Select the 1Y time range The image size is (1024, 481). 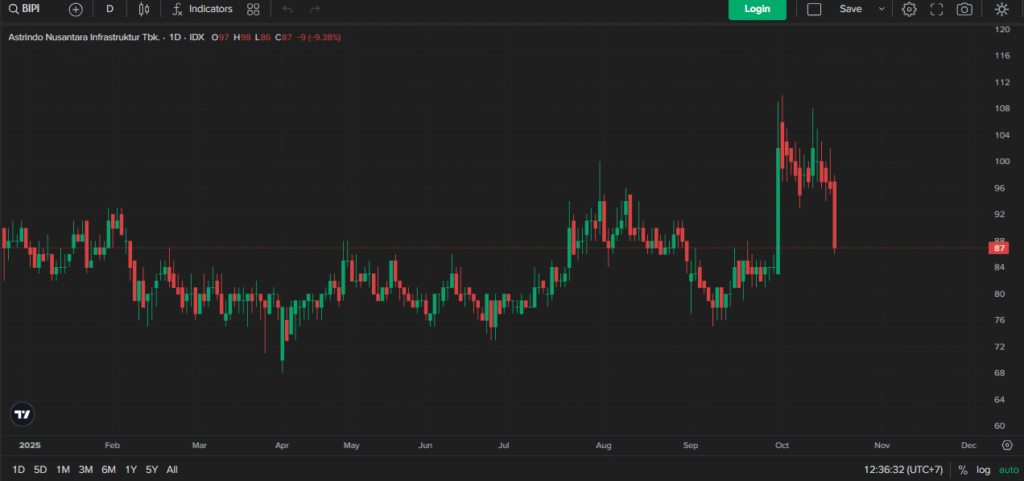point(131,469)
